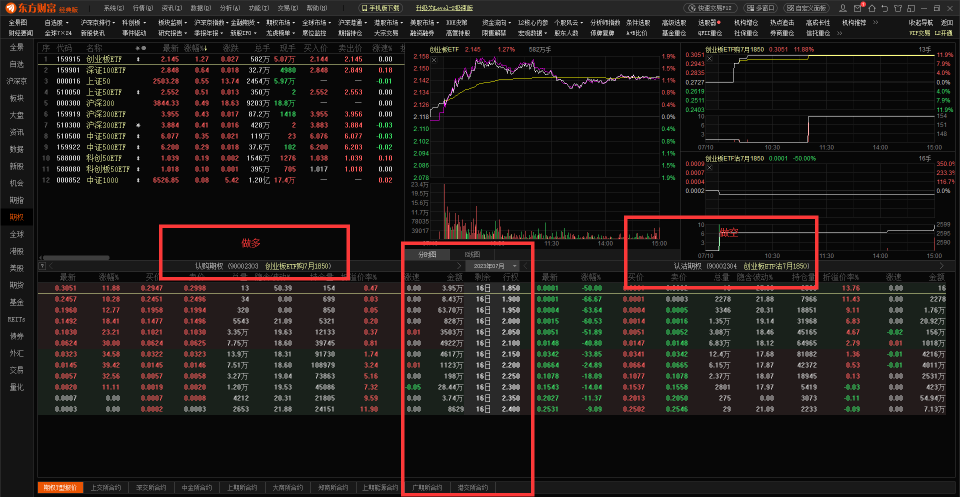Open the 资讯 menu
The height and width of the screenshot is (497, 960).
171,8
